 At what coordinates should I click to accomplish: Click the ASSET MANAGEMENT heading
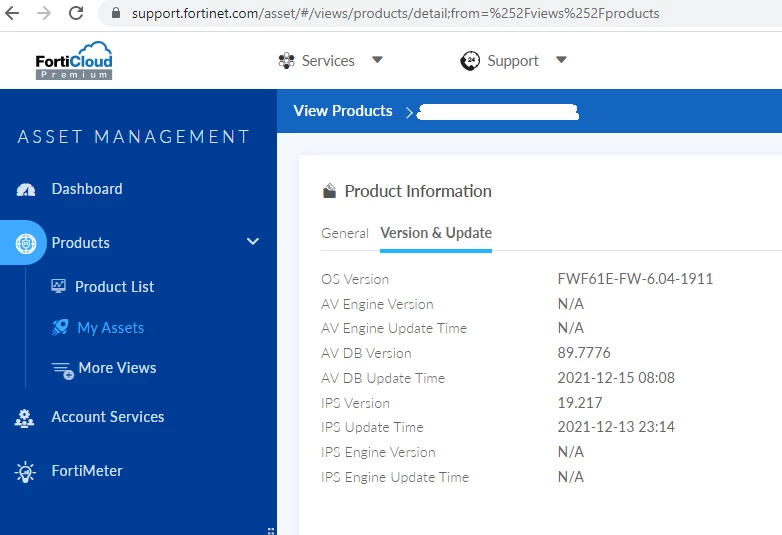pyautogui.click(x=134, y=137)
